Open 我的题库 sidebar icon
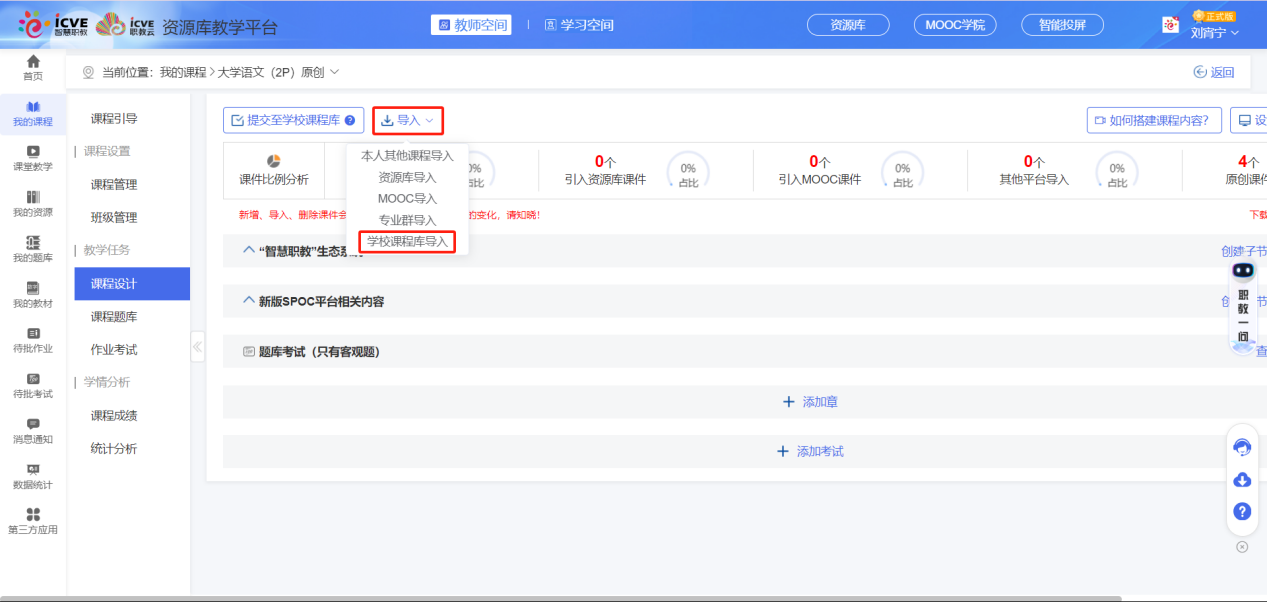 pos(33,248)
